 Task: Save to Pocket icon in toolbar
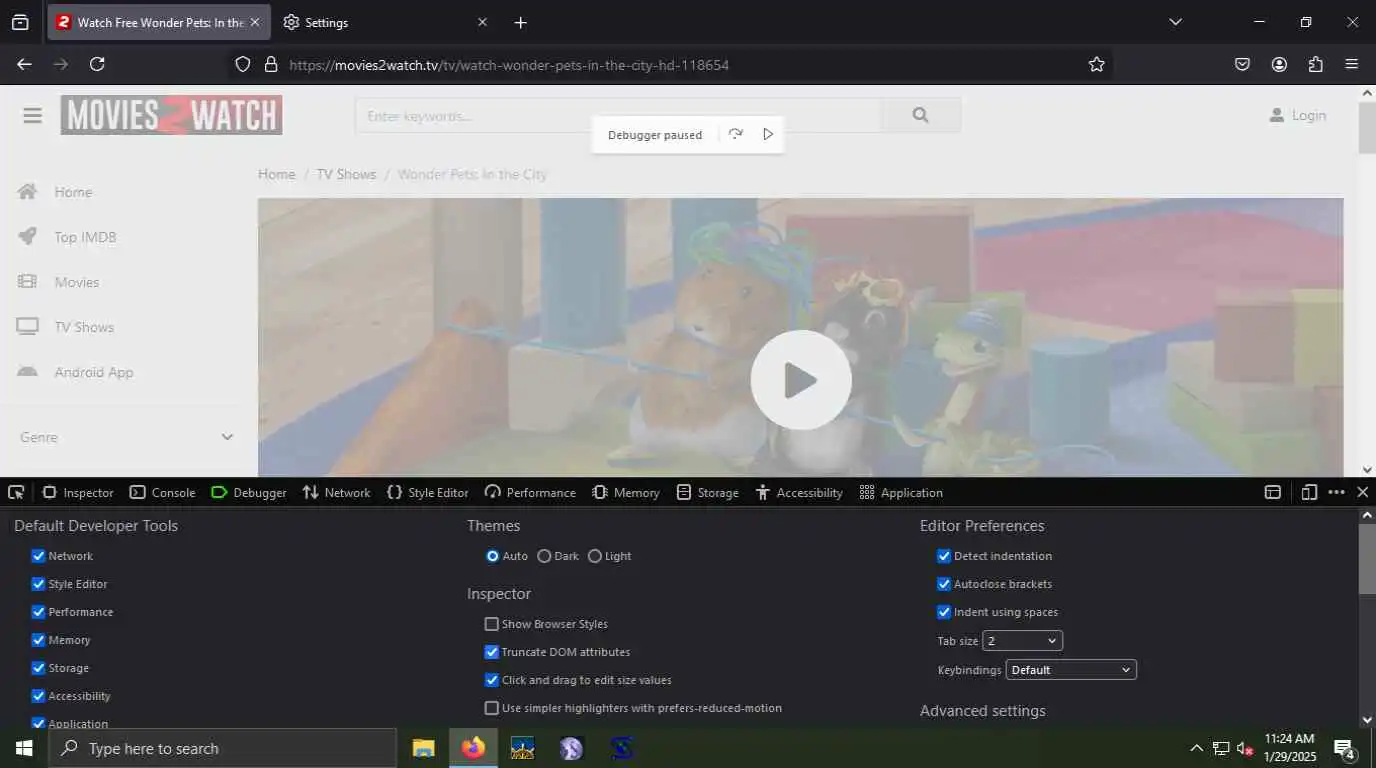tap(1242, 64)
